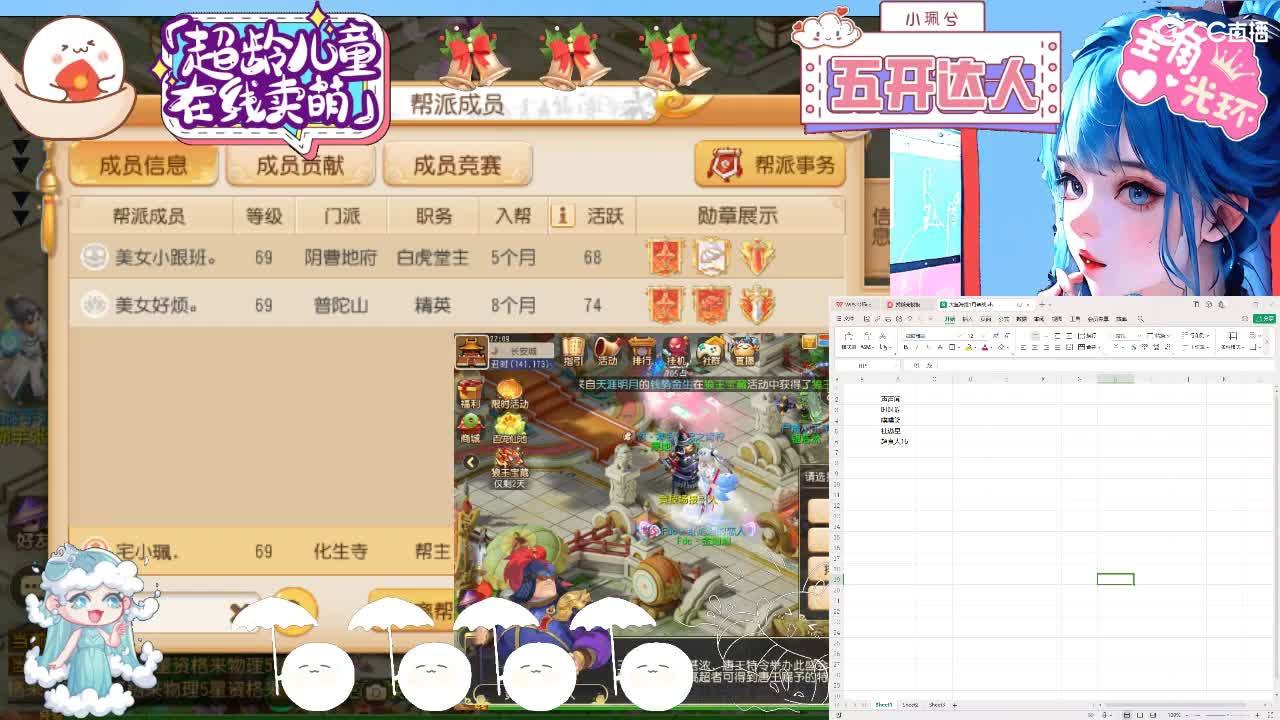Switch to Sheet2 tab
The height and width of the screenshot is (720, 1280).
pyautogui.click(x=910, y=705)
